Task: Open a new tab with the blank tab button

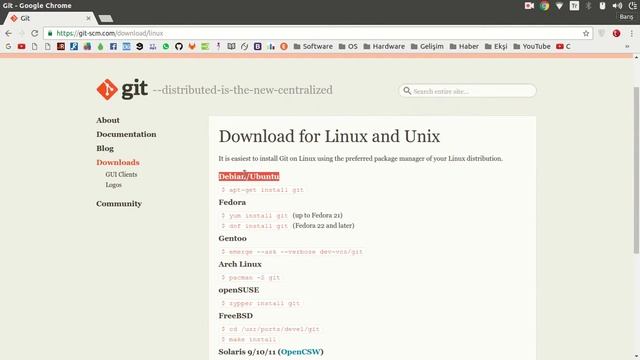Action: [106, 18]
